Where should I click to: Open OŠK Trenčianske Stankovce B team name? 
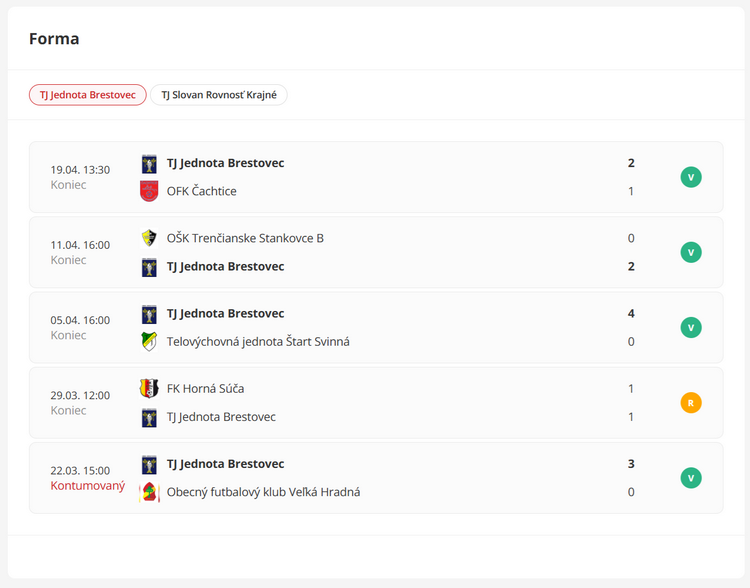245,238
